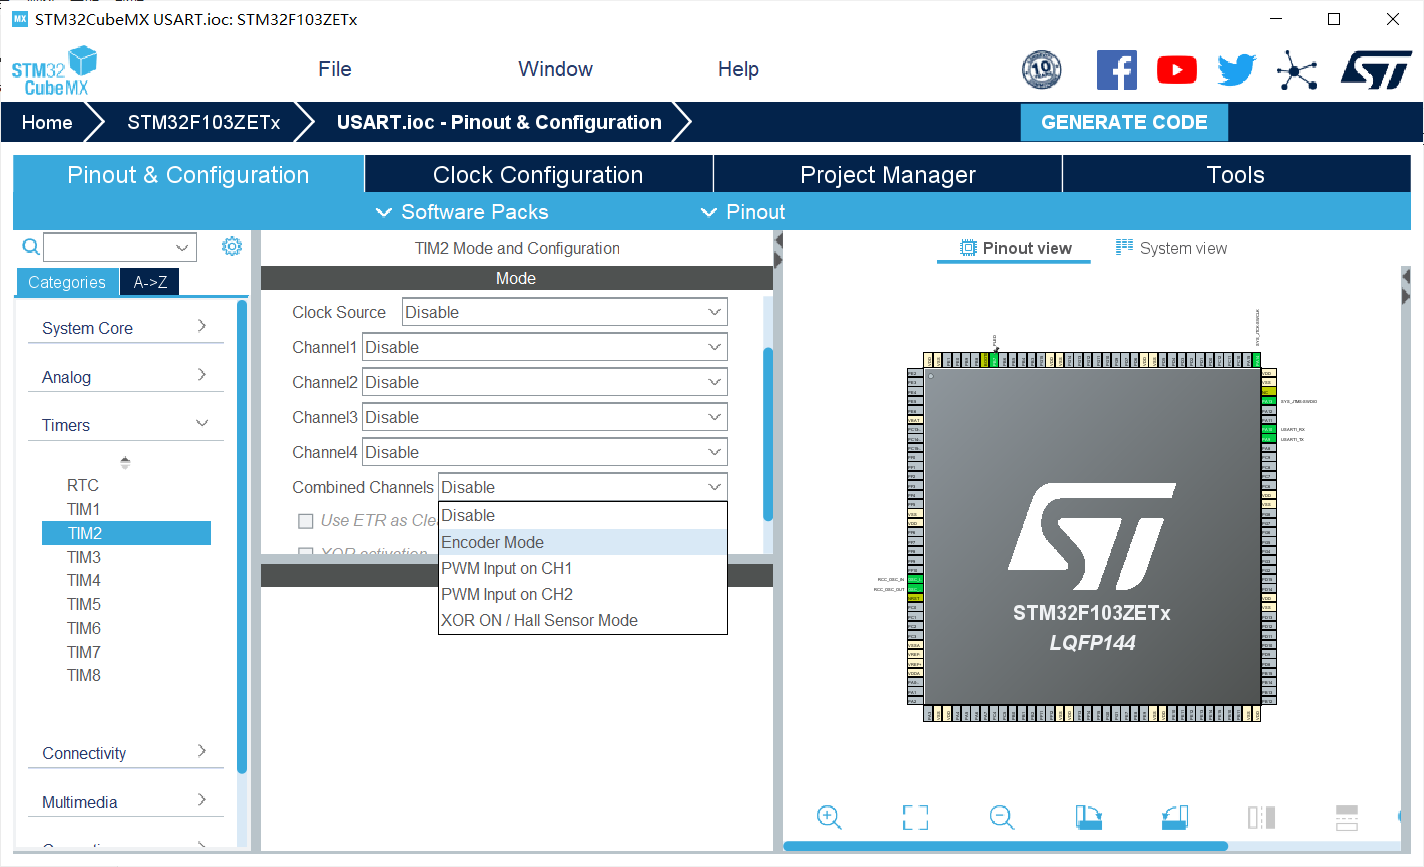1424x867 pixels.
Task: Expand the Analog category
Action: click(125, 377)
